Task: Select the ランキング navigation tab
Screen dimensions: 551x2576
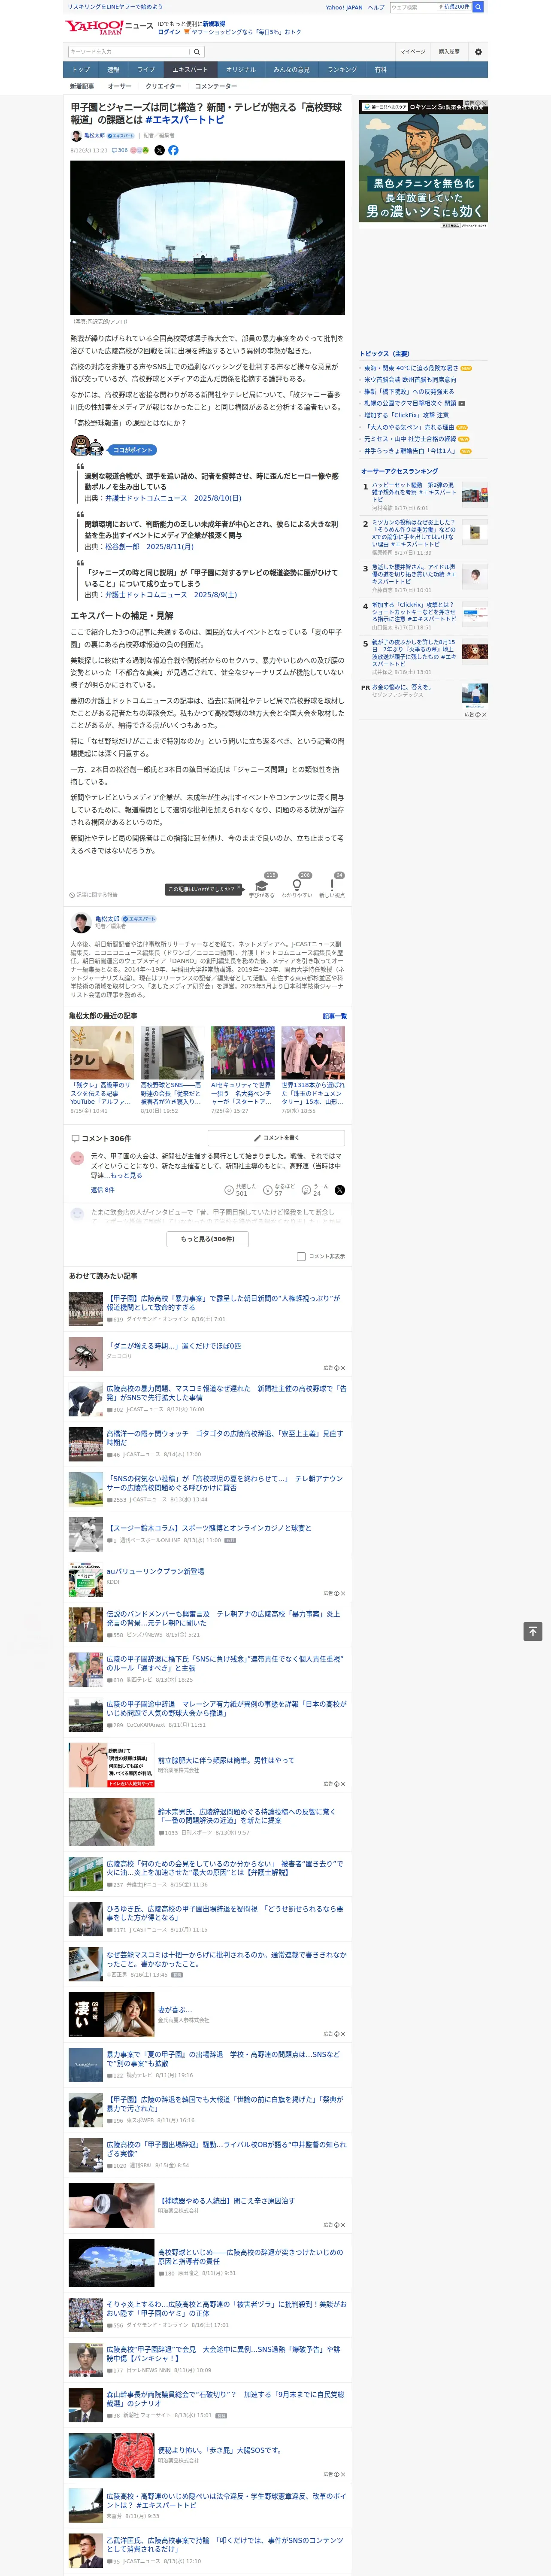Action: (x=342, y=70)
